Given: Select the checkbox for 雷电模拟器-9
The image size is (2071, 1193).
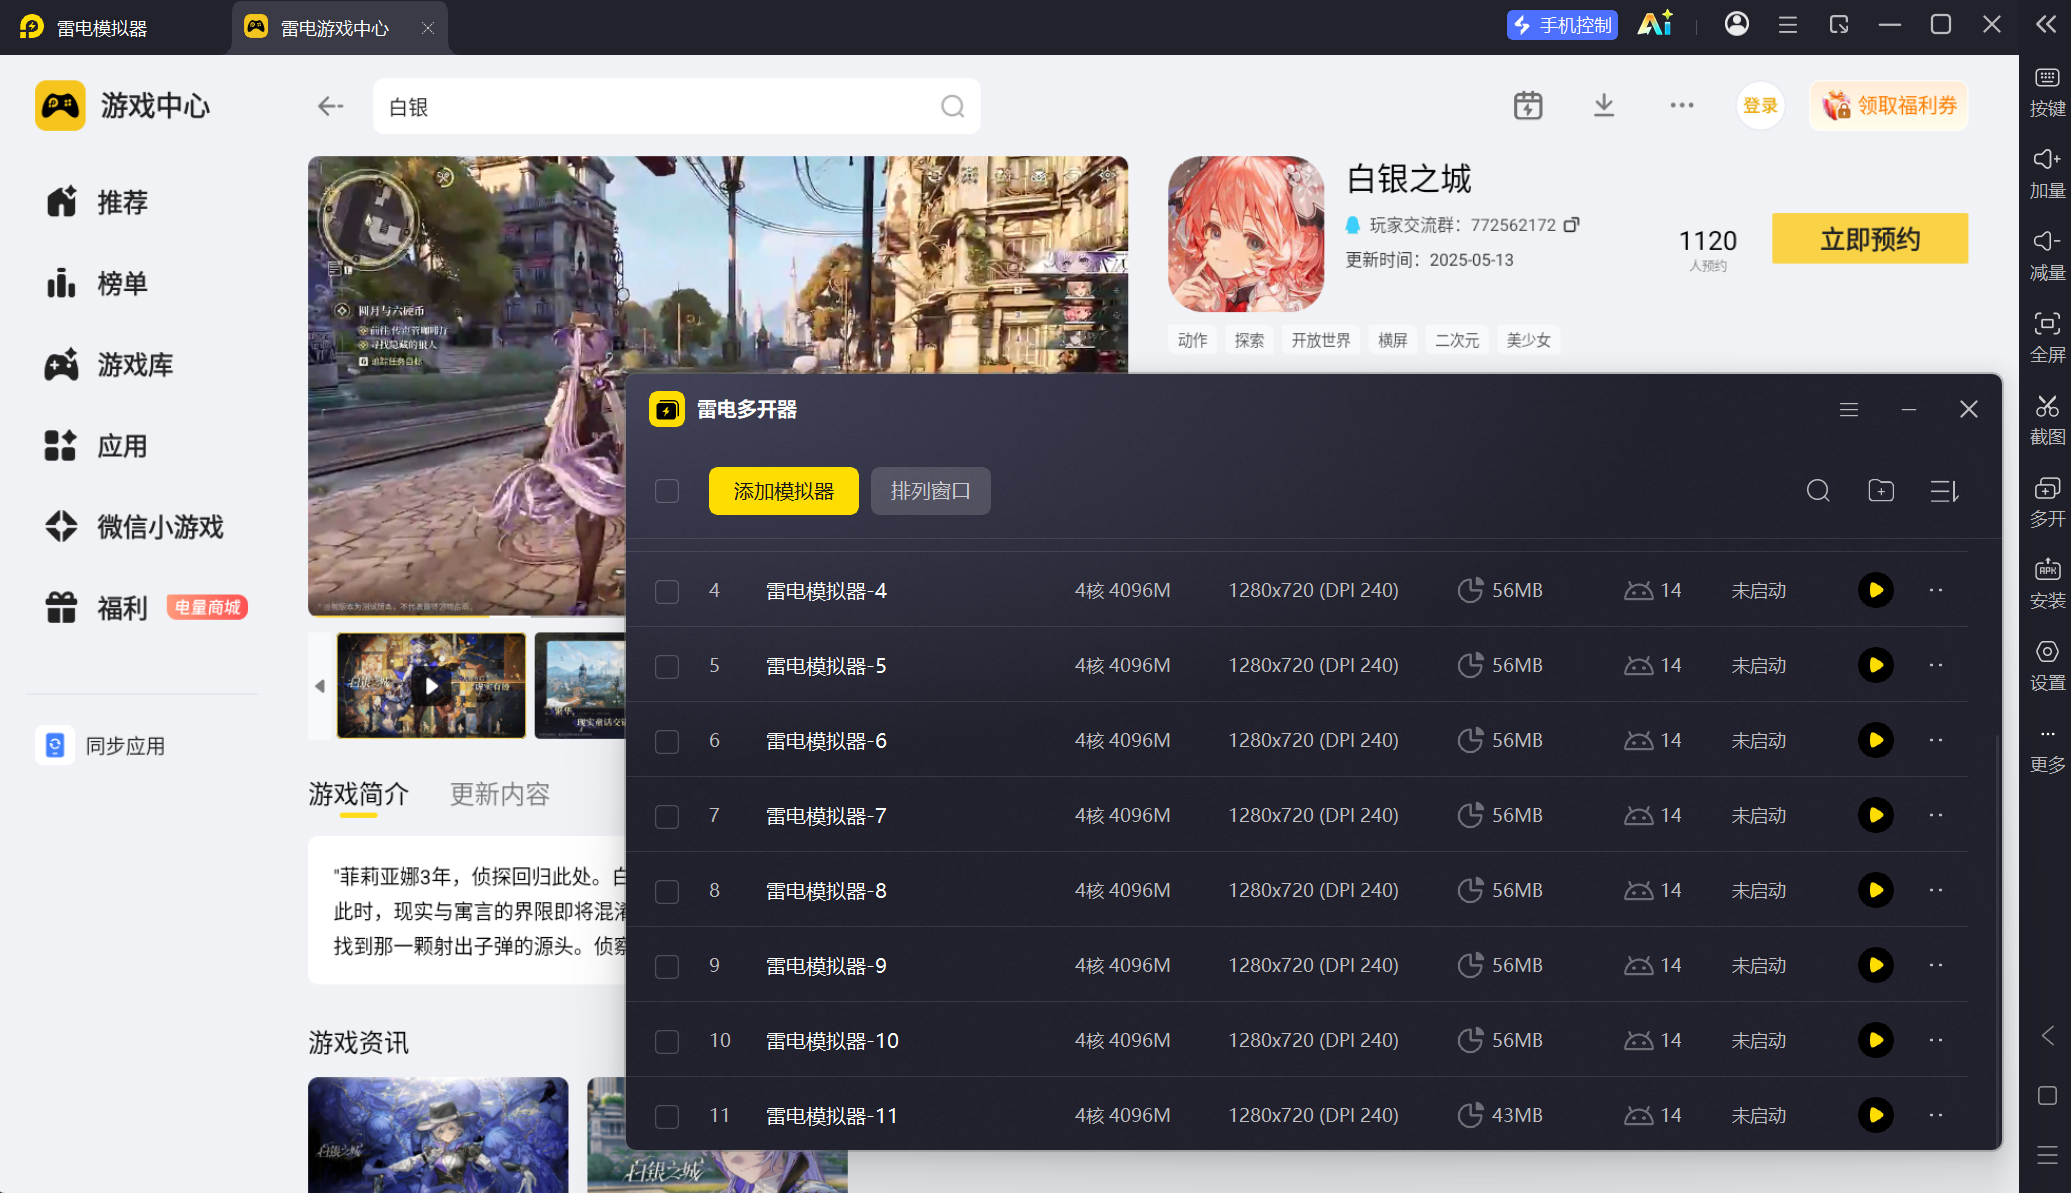Looking at the screenshot, I should point(667,966).
